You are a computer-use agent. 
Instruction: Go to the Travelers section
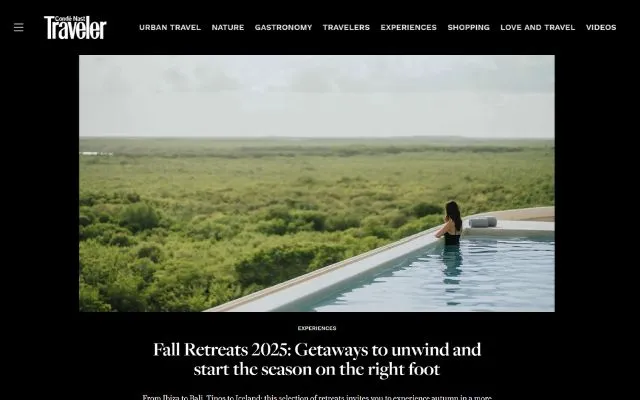click(x=346, y=27)
